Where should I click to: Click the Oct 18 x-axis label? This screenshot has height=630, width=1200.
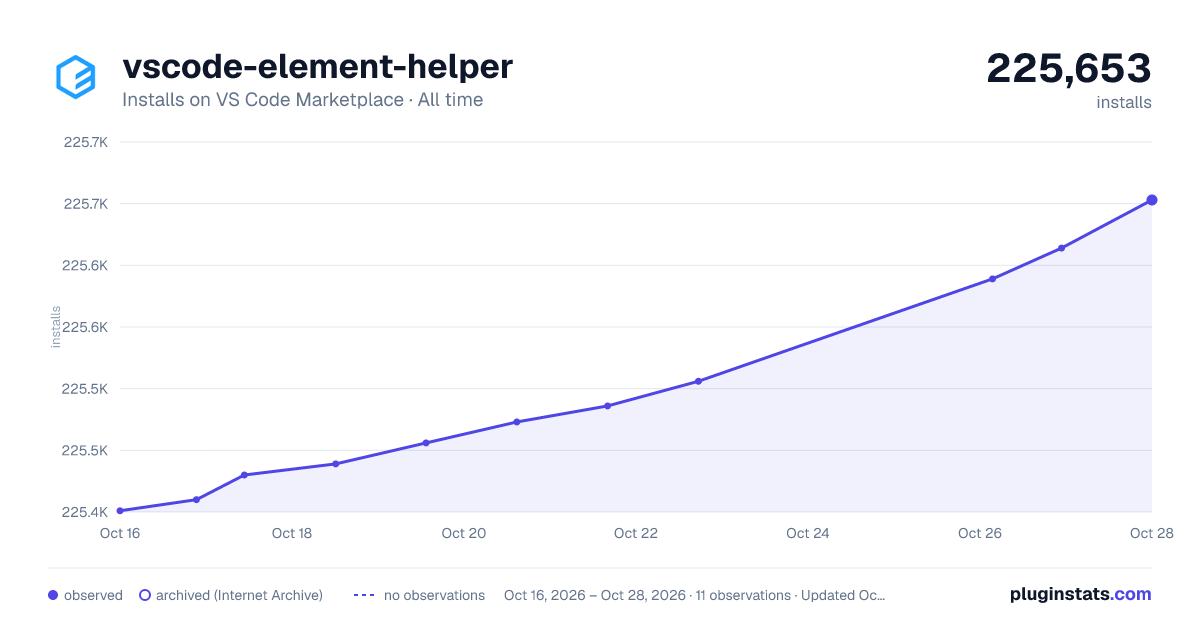(x=292, y=533)
